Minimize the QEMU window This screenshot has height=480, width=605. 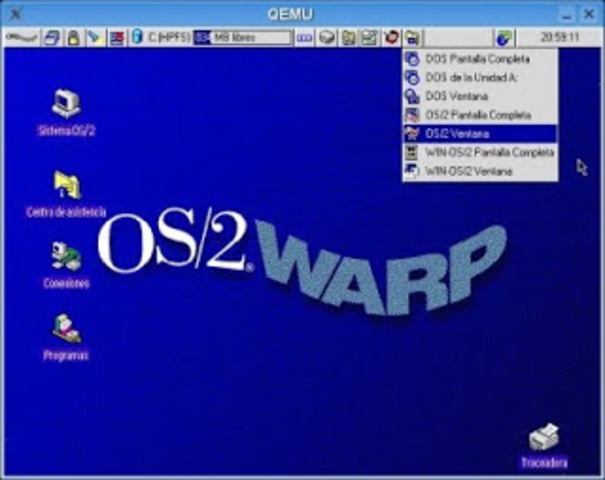566,15
